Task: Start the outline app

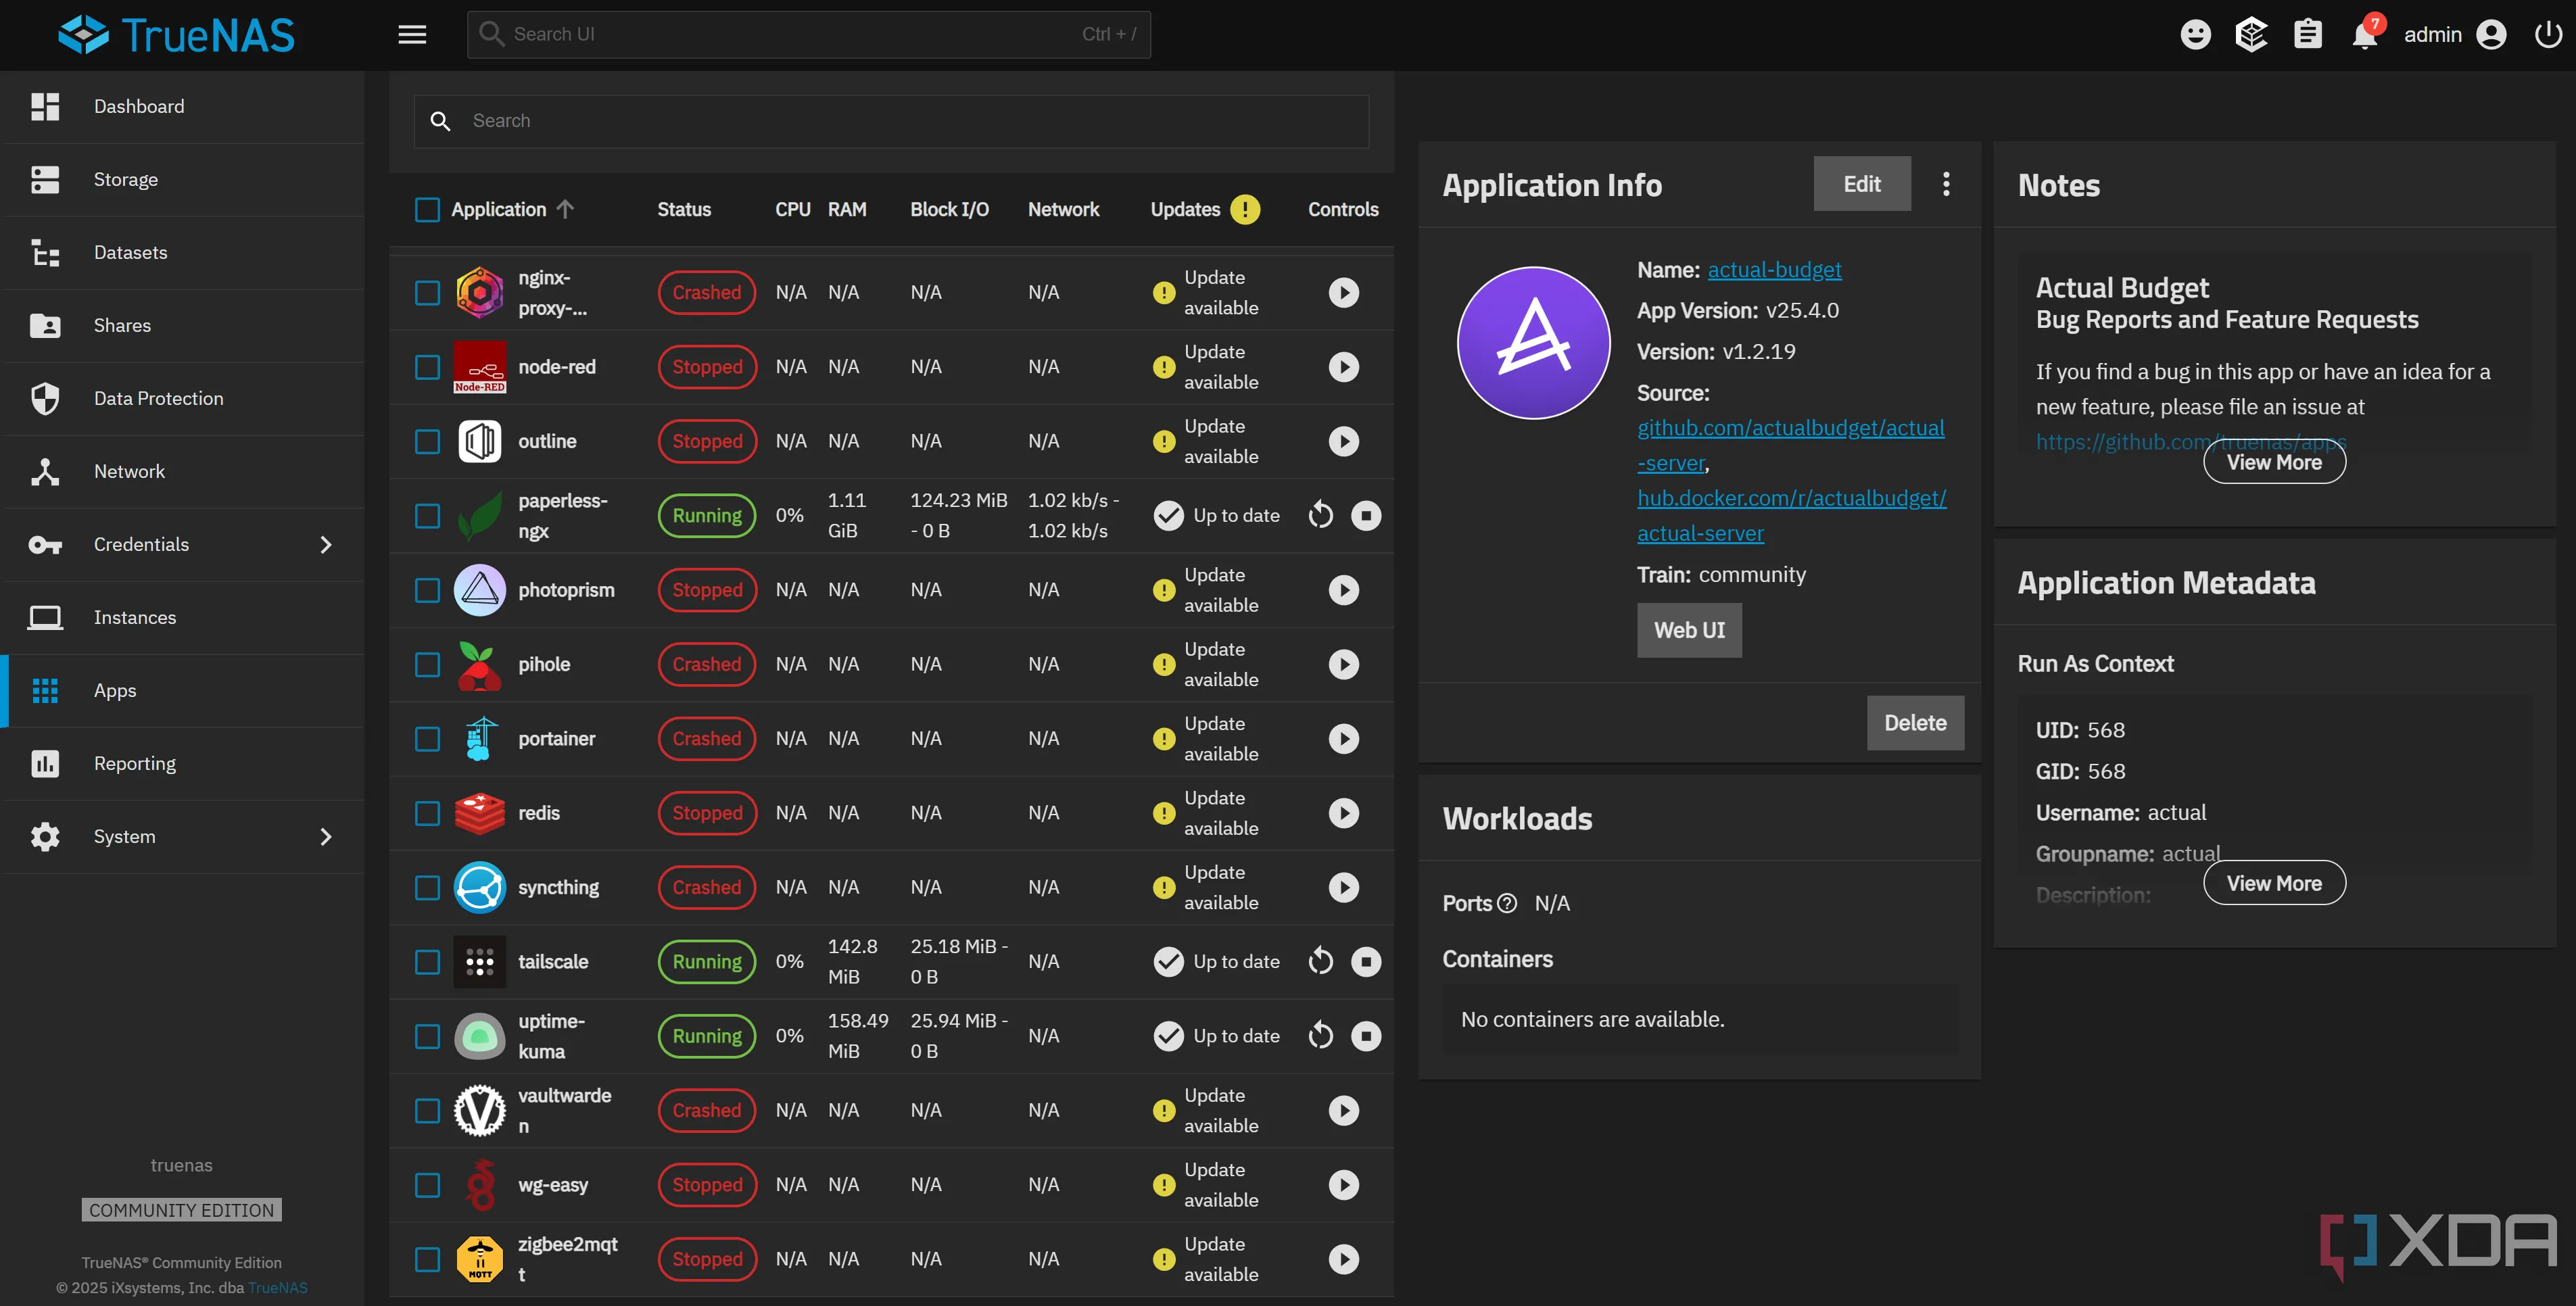Action: (x=1343, y=441)
